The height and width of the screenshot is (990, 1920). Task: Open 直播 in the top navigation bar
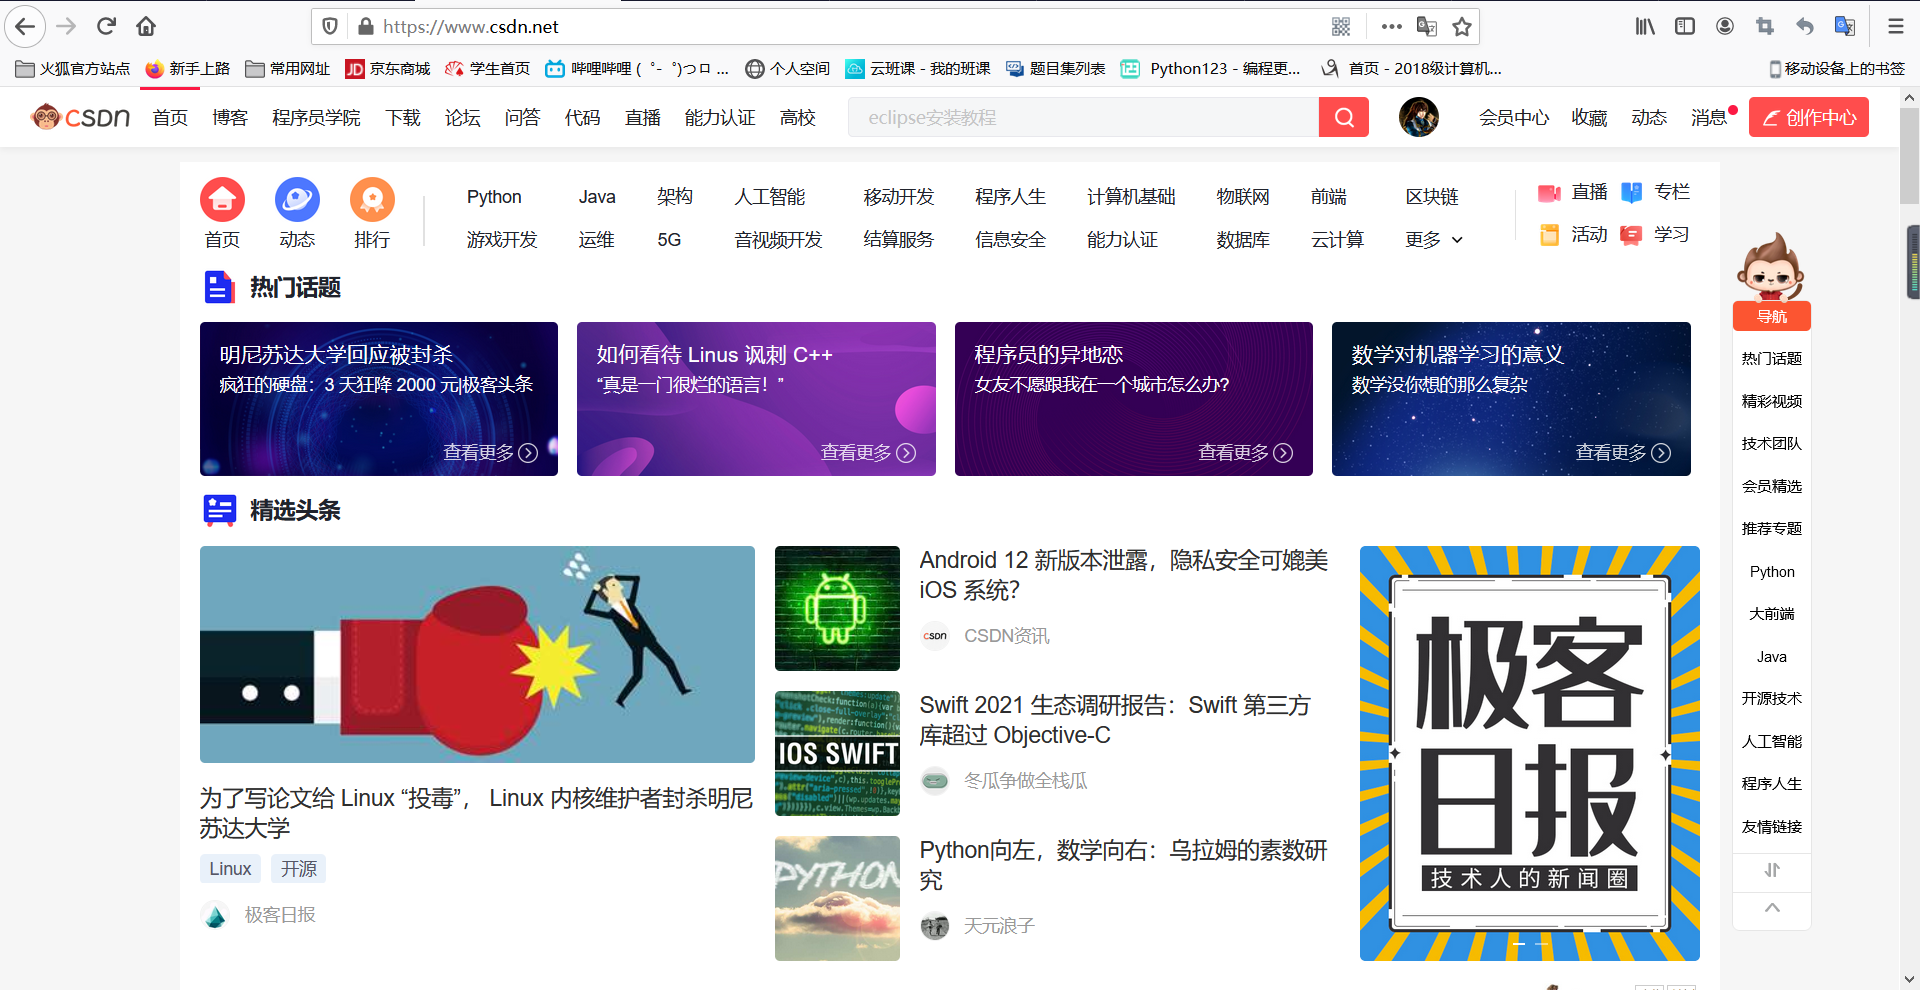point(643,118)
